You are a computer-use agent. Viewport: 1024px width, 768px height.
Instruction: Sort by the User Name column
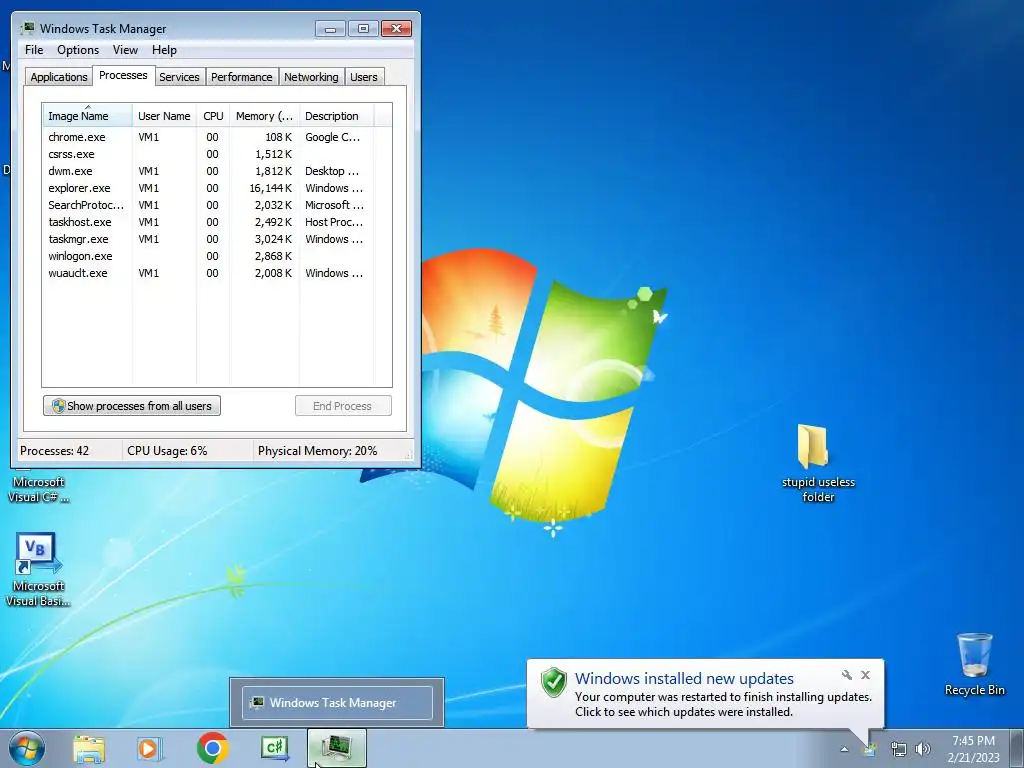click(x=164, y=116)
